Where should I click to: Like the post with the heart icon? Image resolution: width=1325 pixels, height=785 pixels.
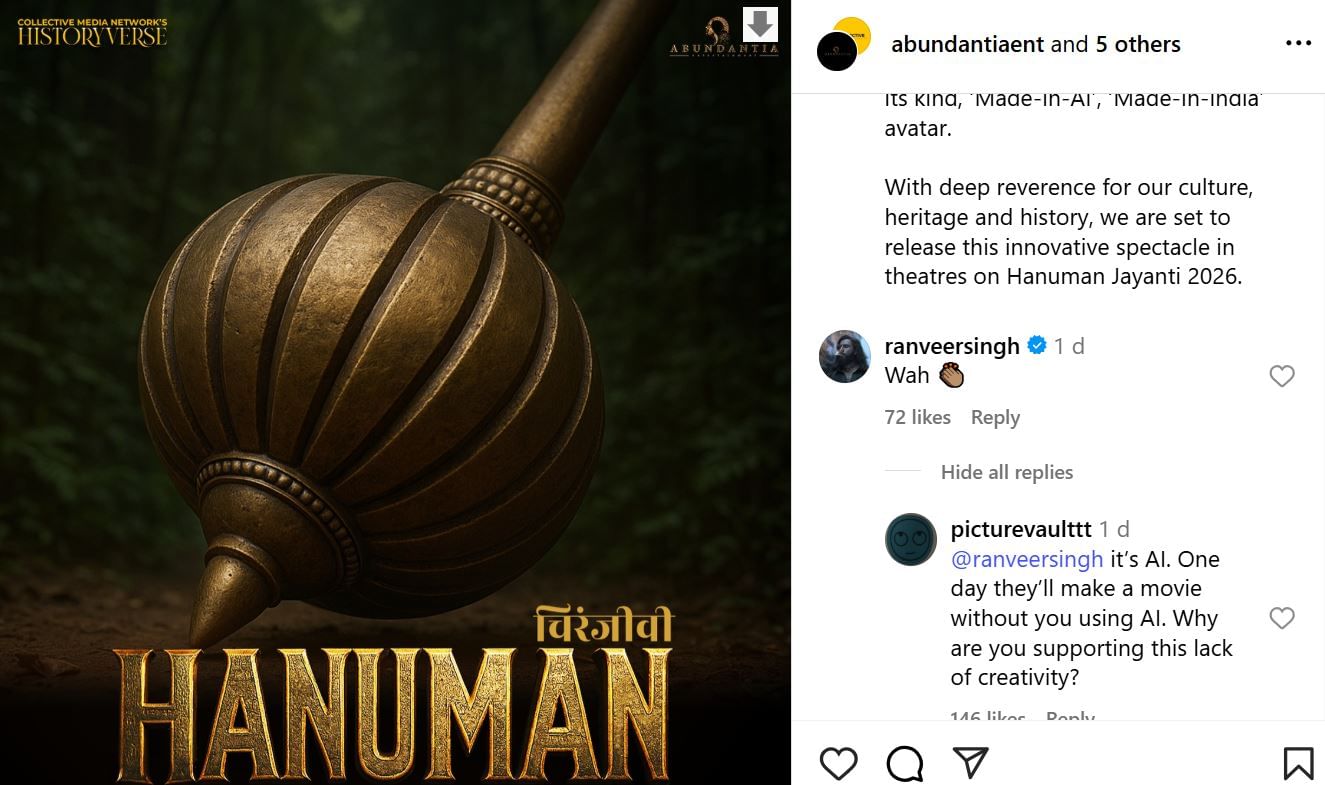[x=838, y=763]
